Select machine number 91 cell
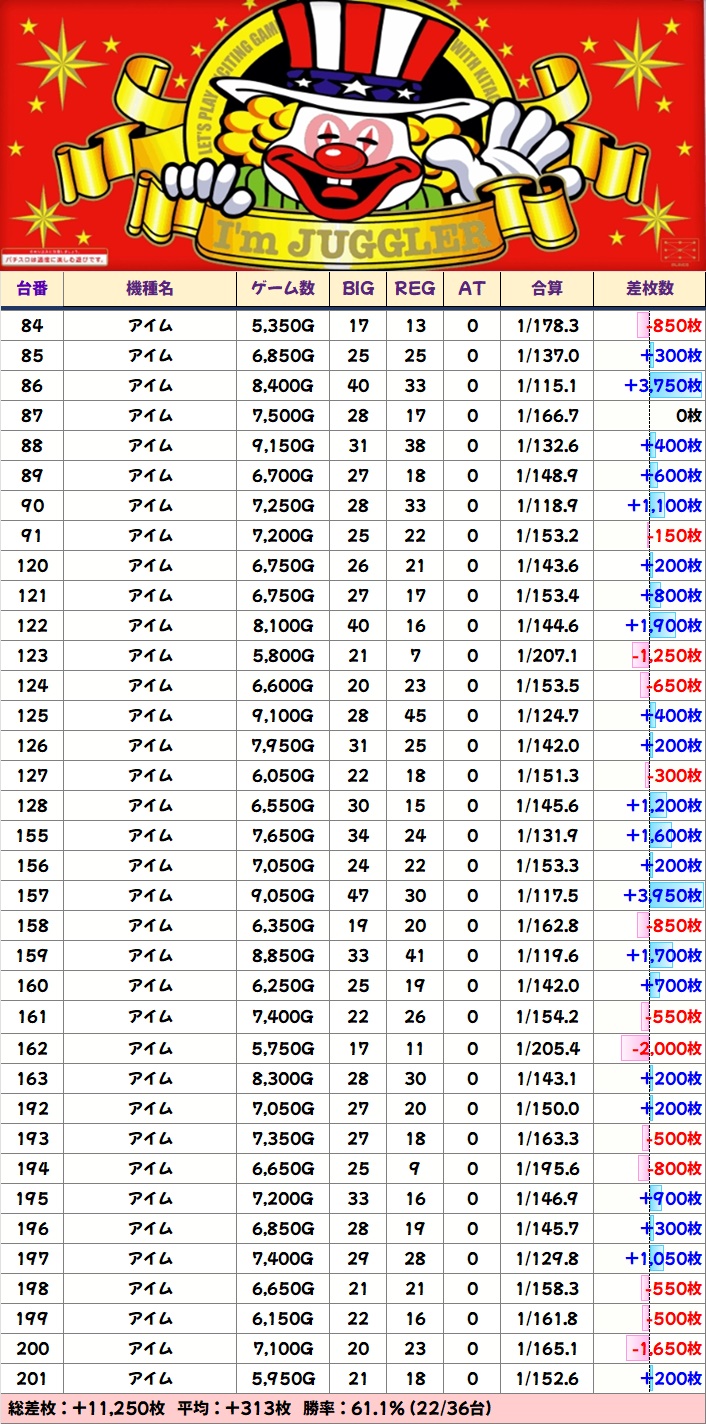 click(33, 536)
